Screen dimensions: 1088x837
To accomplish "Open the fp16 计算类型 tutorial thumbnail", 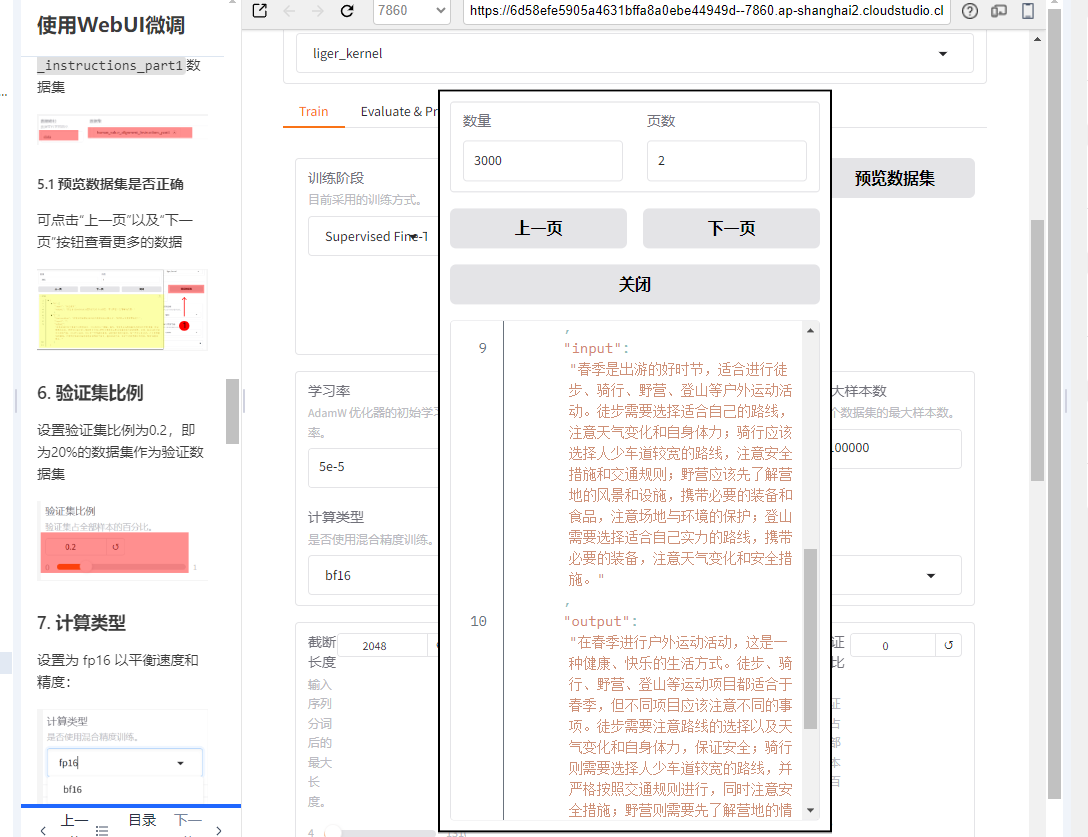I will point(122,755).
